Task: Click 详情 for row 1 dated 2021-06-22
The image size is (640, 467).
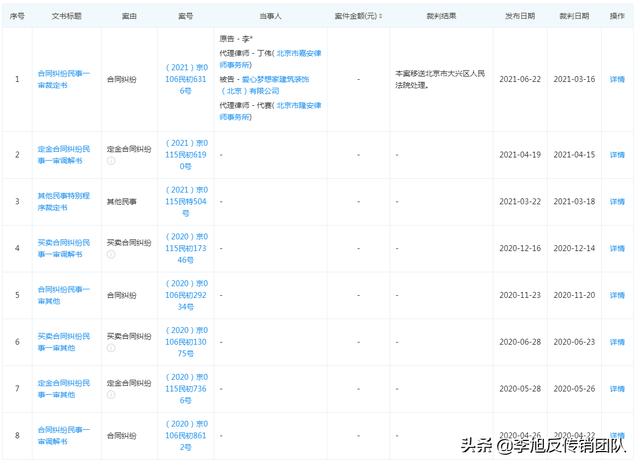Action: (x=617, y=79)
